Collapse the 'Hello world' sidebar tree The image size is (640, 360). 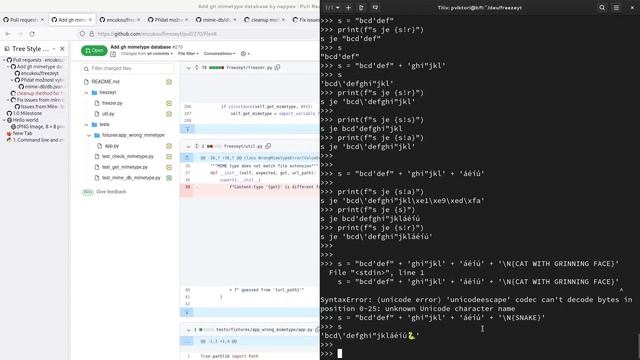pyautogui.click(x=4, y=120)
